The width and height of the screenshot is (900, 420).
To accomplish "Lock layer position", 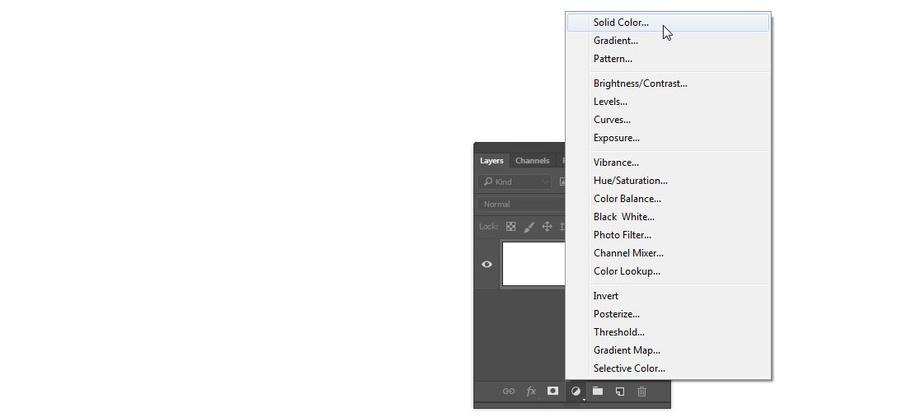I will pos(547,227).
